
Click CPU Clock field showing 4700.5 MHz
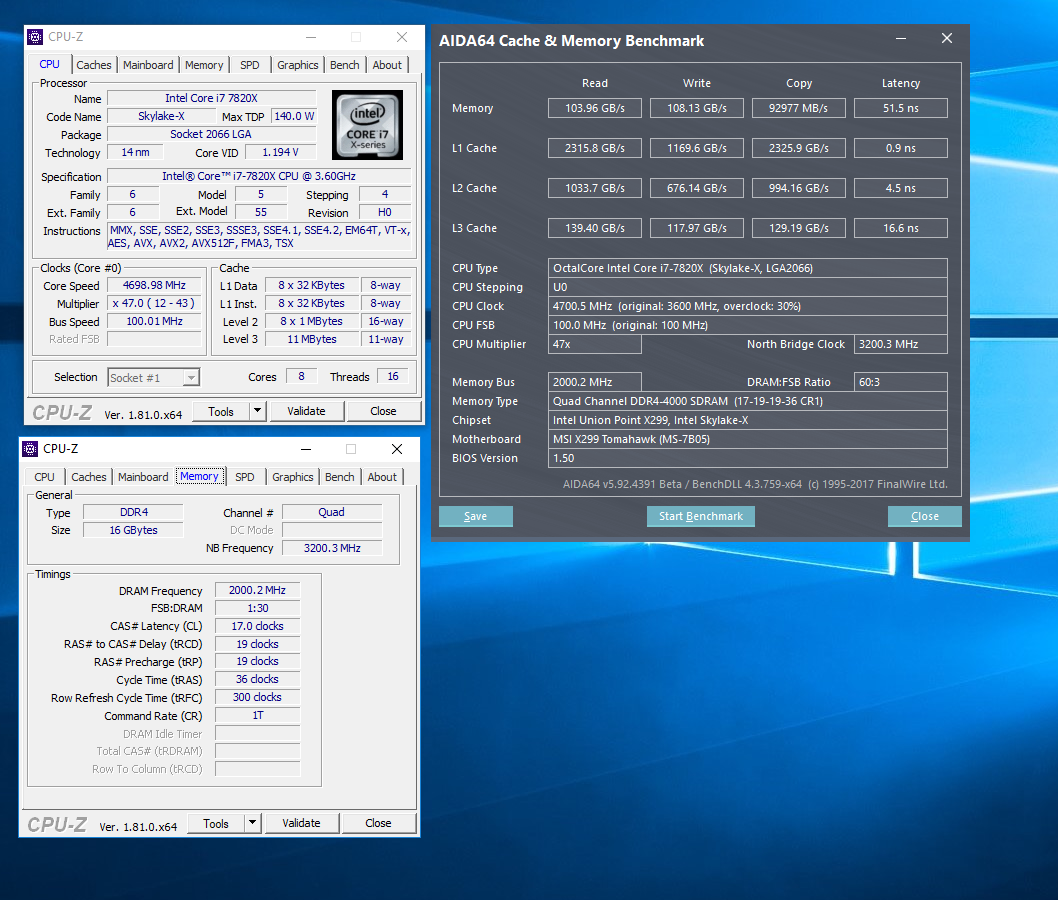point(748,306)
